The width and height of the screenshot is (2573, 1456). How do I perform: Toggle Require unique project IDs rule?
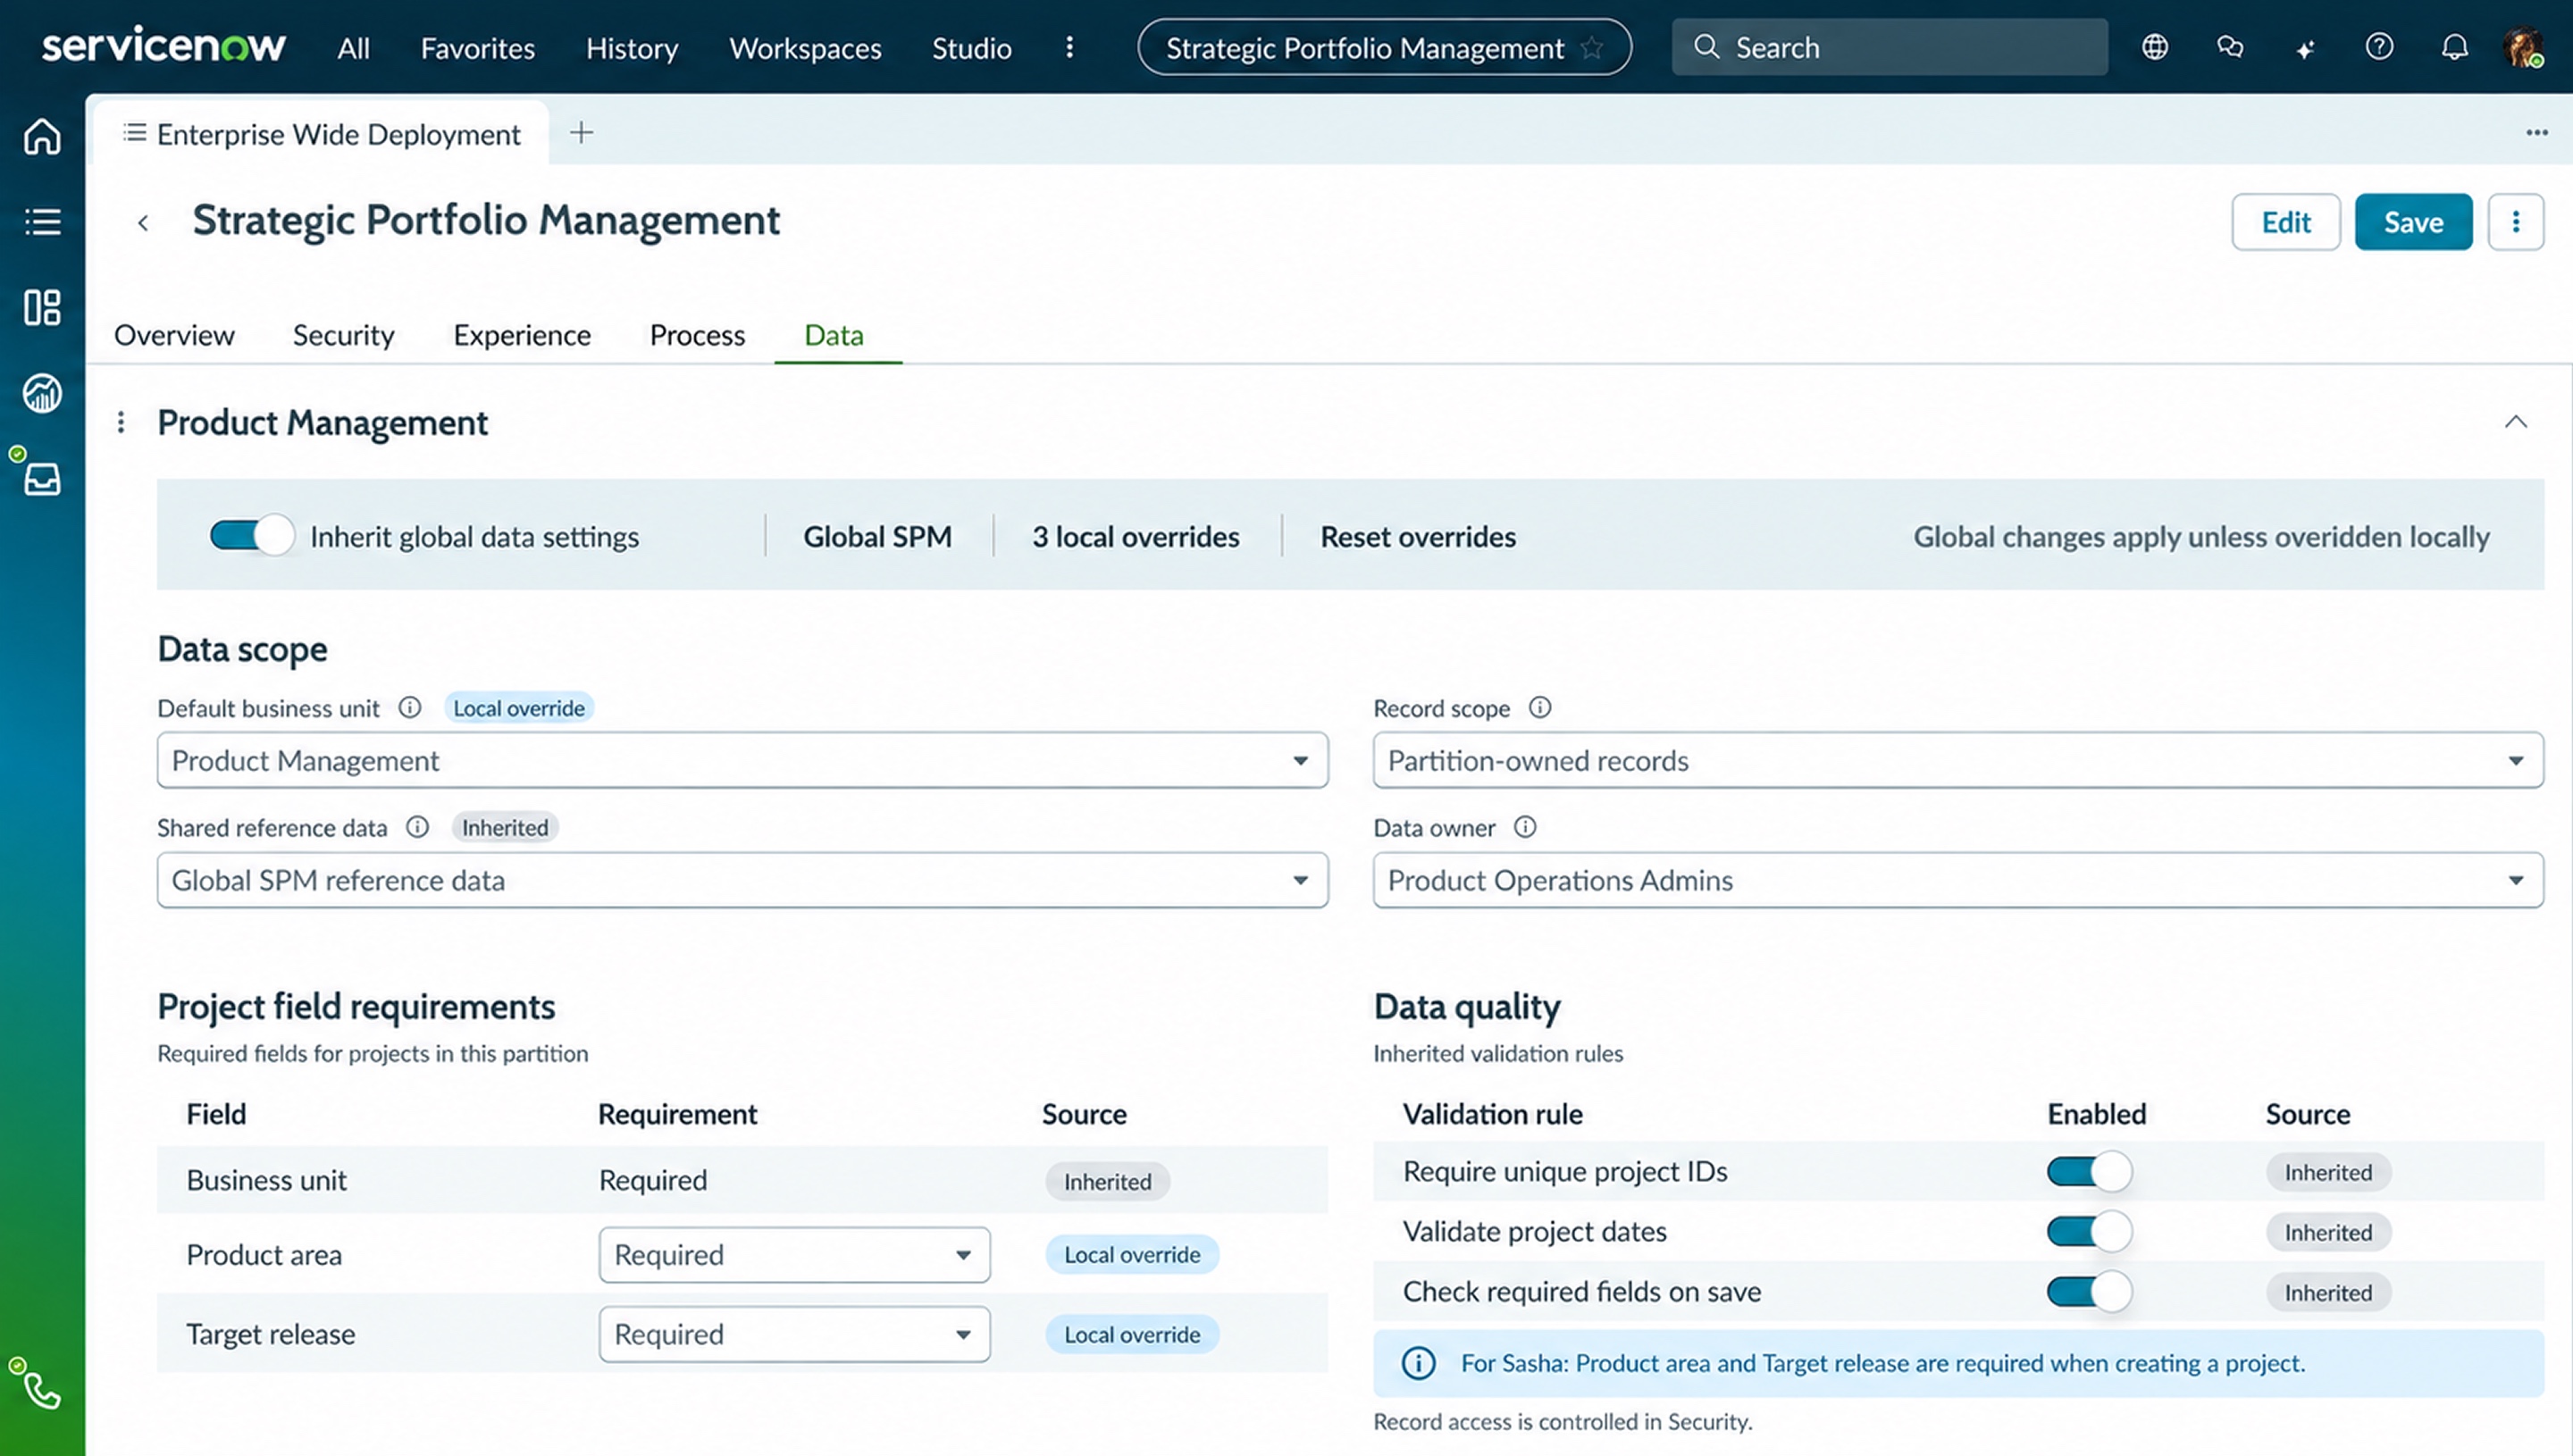tap(2089, 1171)
